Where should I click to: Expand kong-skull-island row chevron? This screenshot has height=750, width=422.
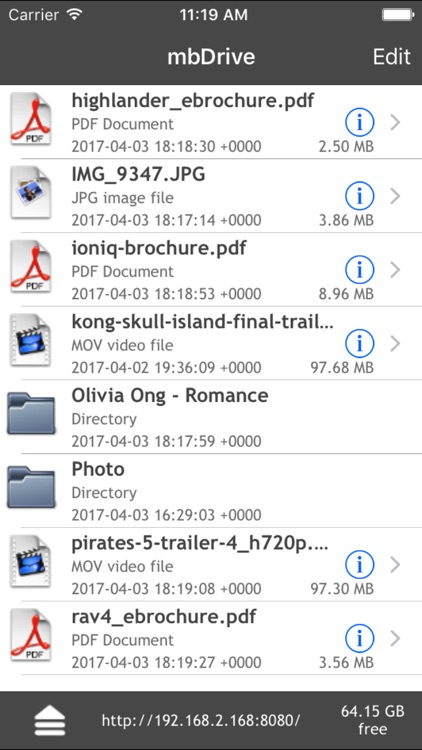pos(395,344)
